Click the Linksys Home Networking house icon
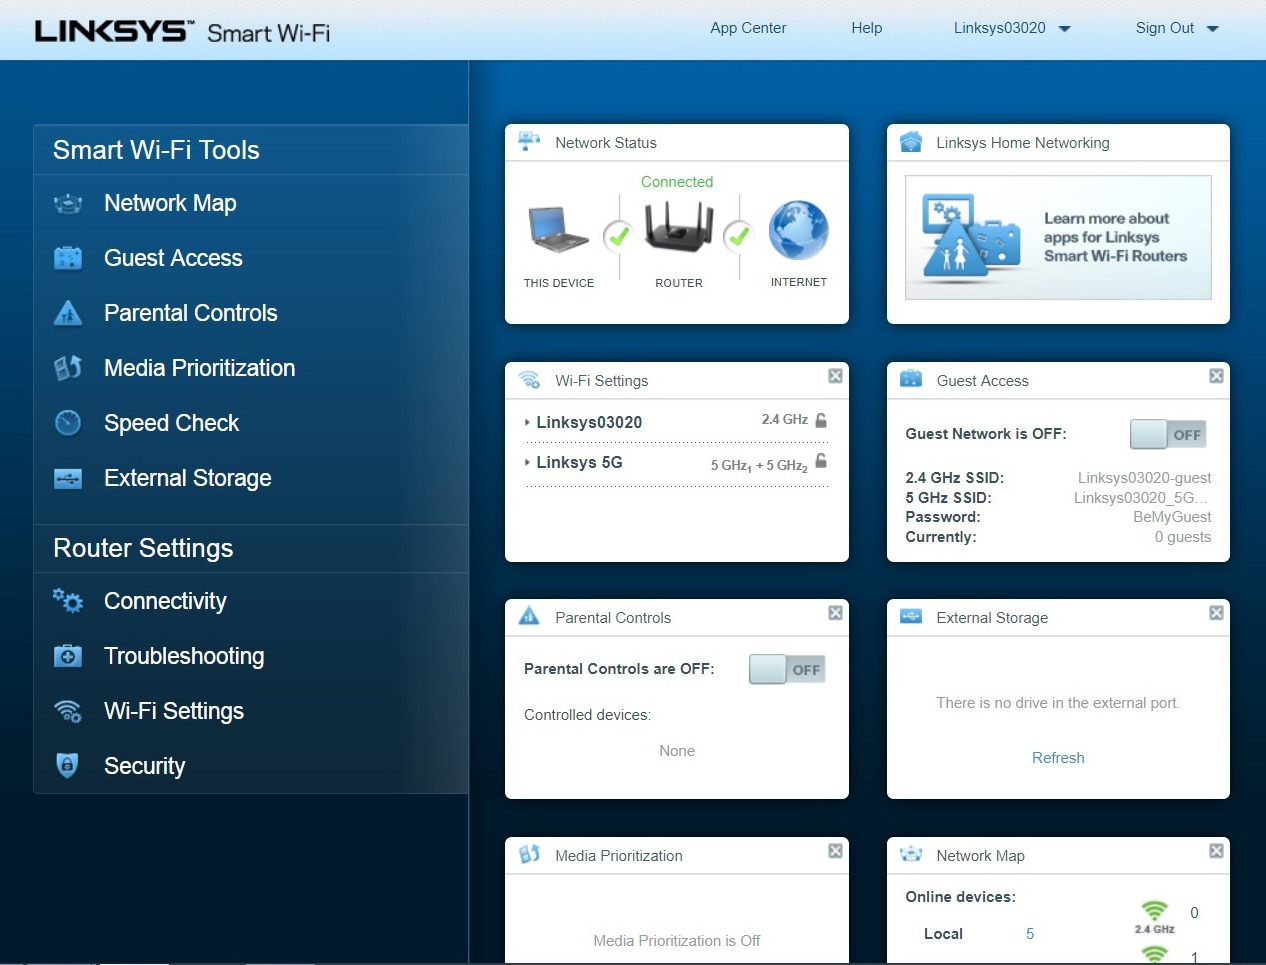 [911, 142]
